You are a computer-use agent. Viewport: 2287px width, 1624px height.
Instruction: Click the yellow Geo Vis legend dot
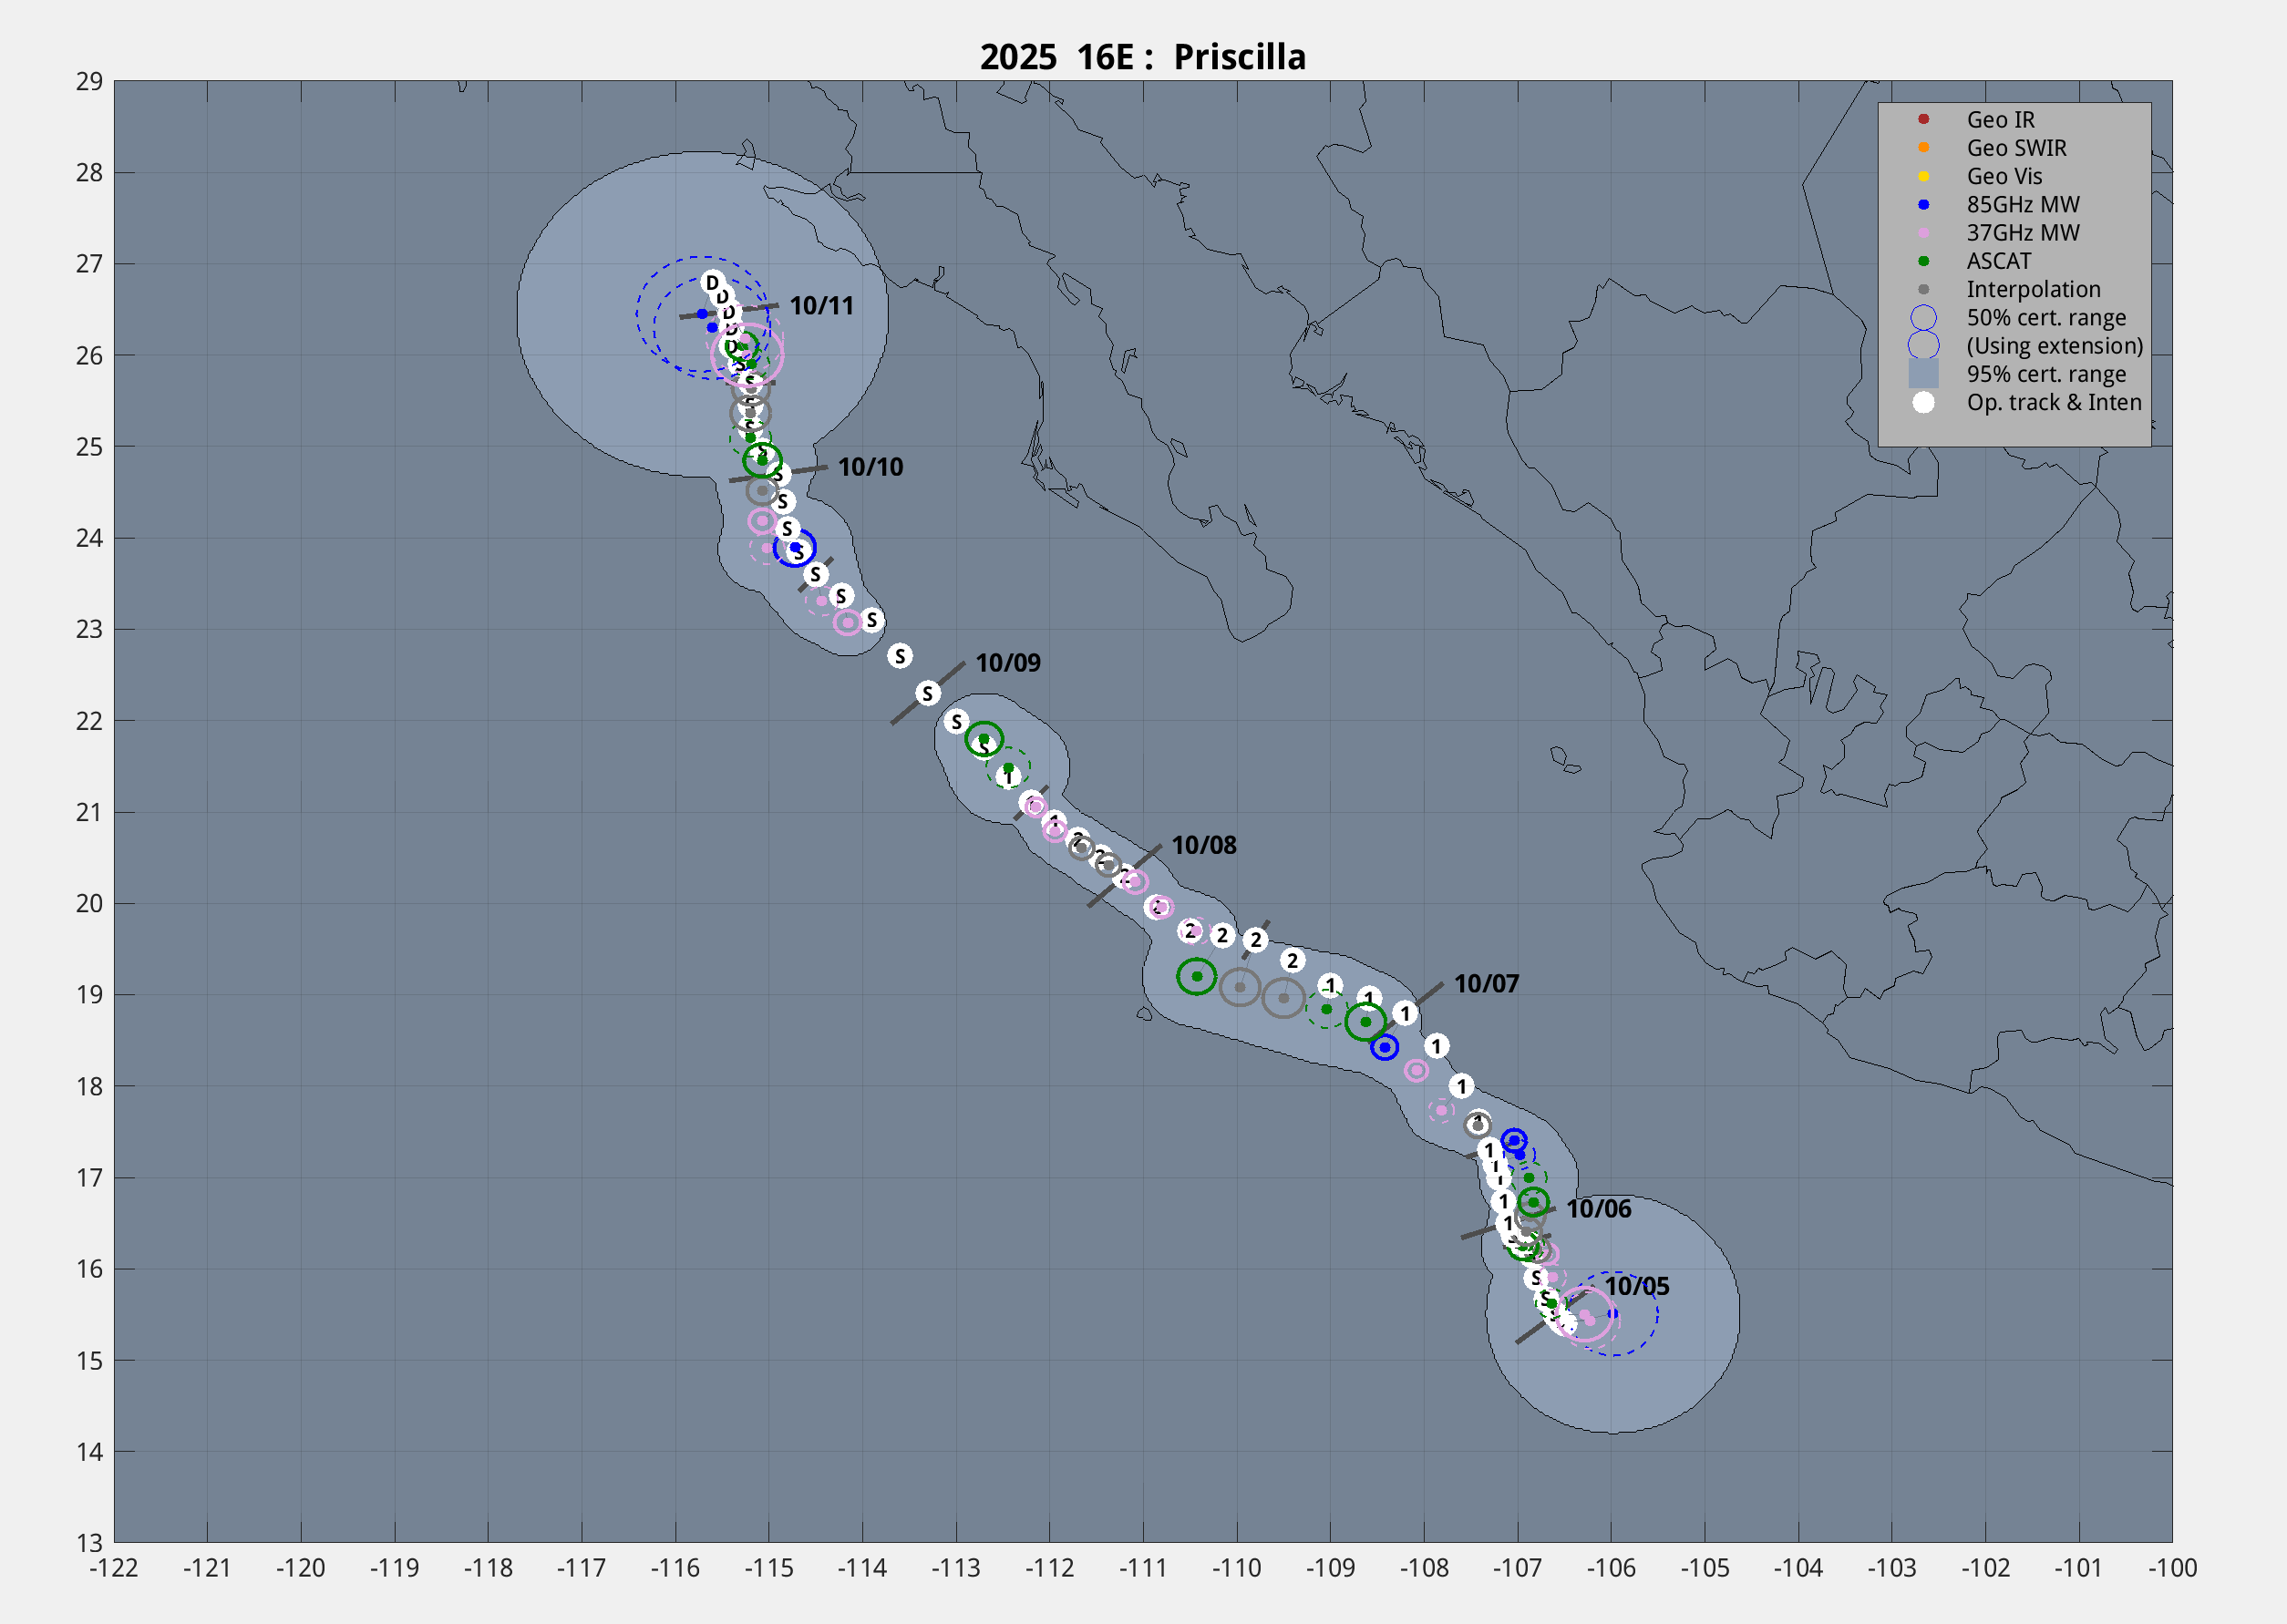[1923, 176]
